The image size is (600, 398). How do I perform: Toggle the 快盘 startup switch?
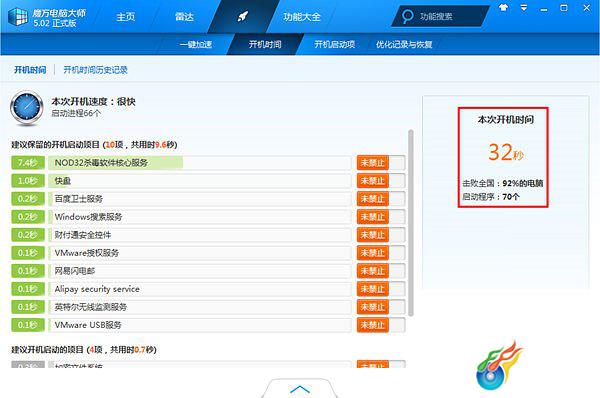381,181
